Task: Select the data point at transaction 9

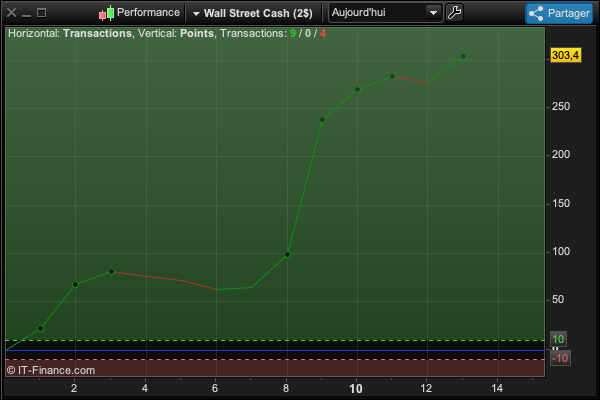Action: (x=322, y=120)
